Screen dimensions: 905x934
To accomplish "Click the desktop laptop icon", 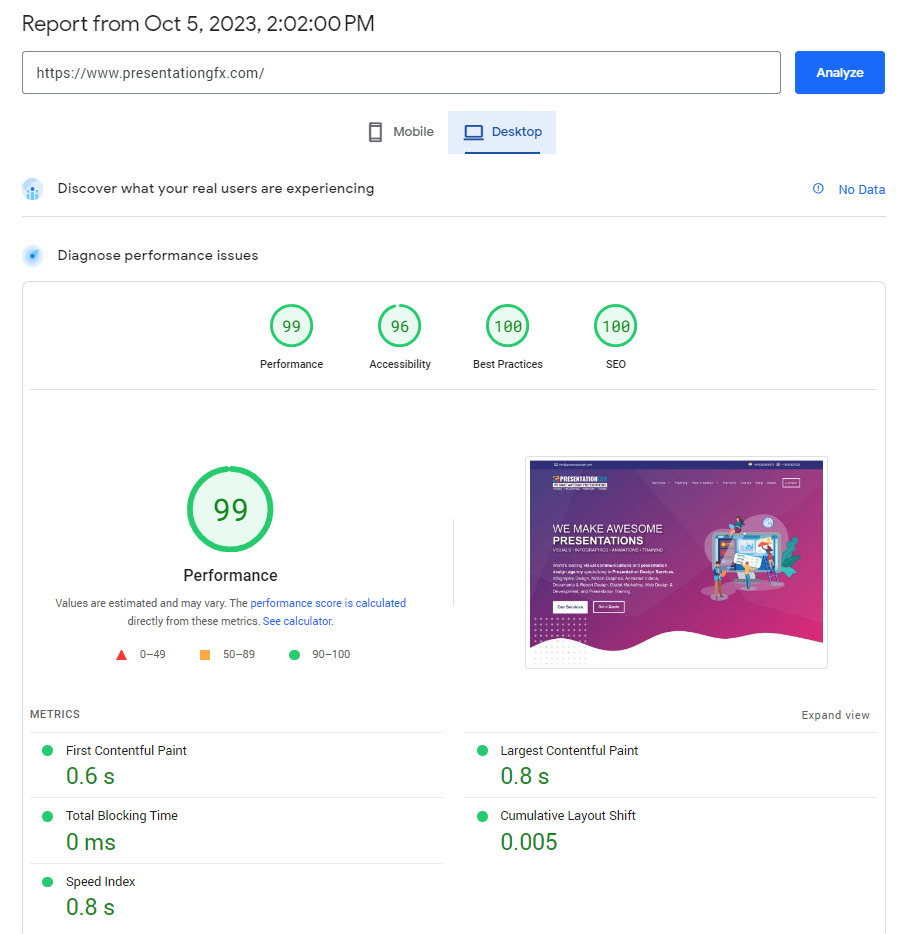I will (x=473, y=132).
